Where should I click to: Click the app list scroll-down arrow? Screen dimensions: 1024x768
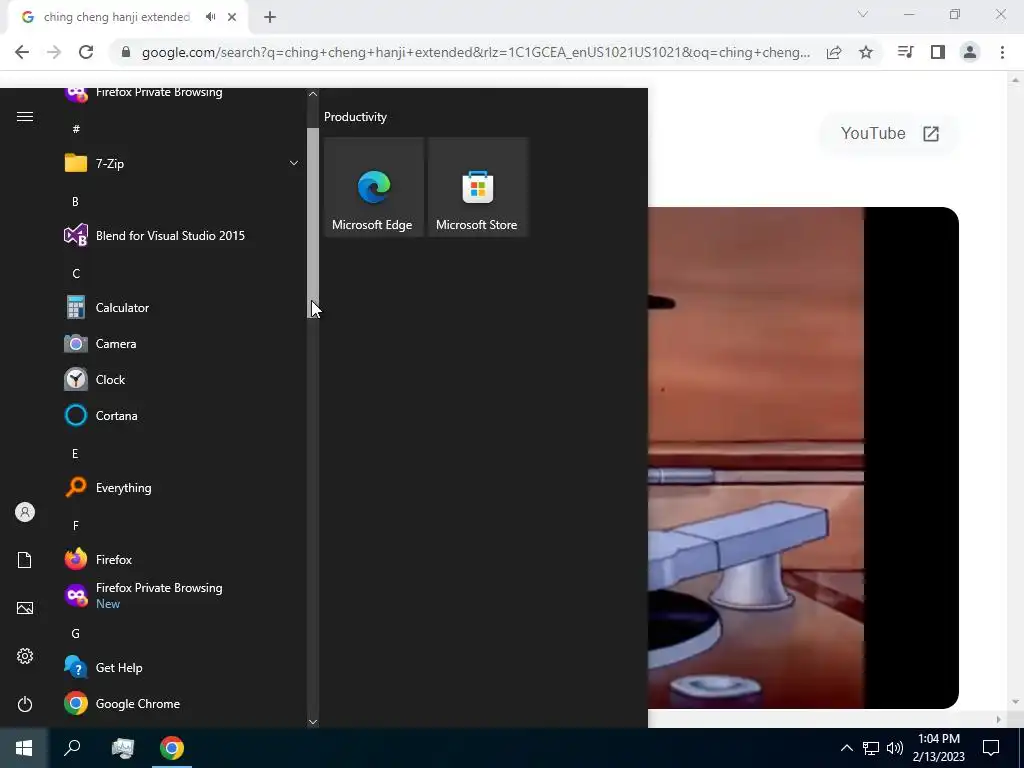click(x=313, y=722)
